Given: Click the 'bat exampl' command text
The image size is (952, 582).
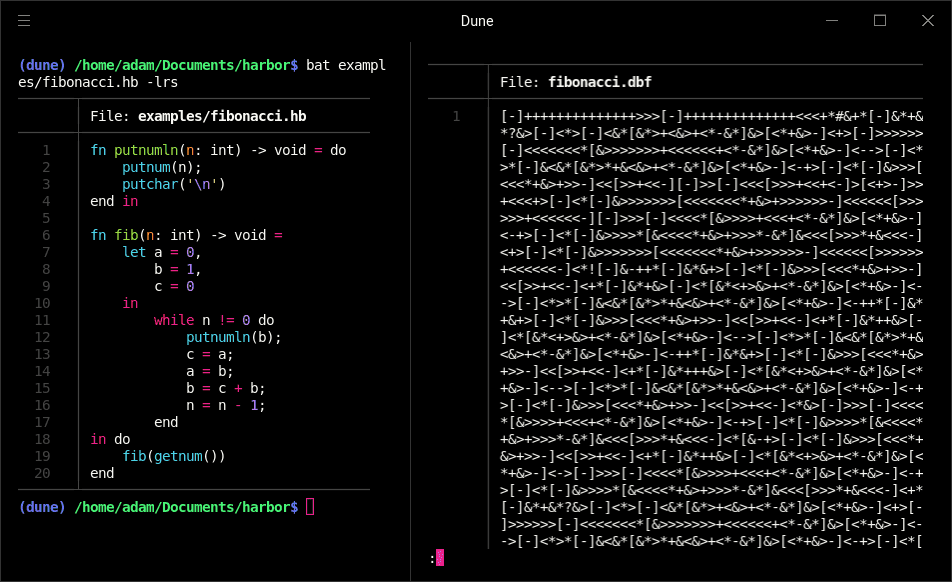Looking at the screenshot, I should click(x=345, y=65).
